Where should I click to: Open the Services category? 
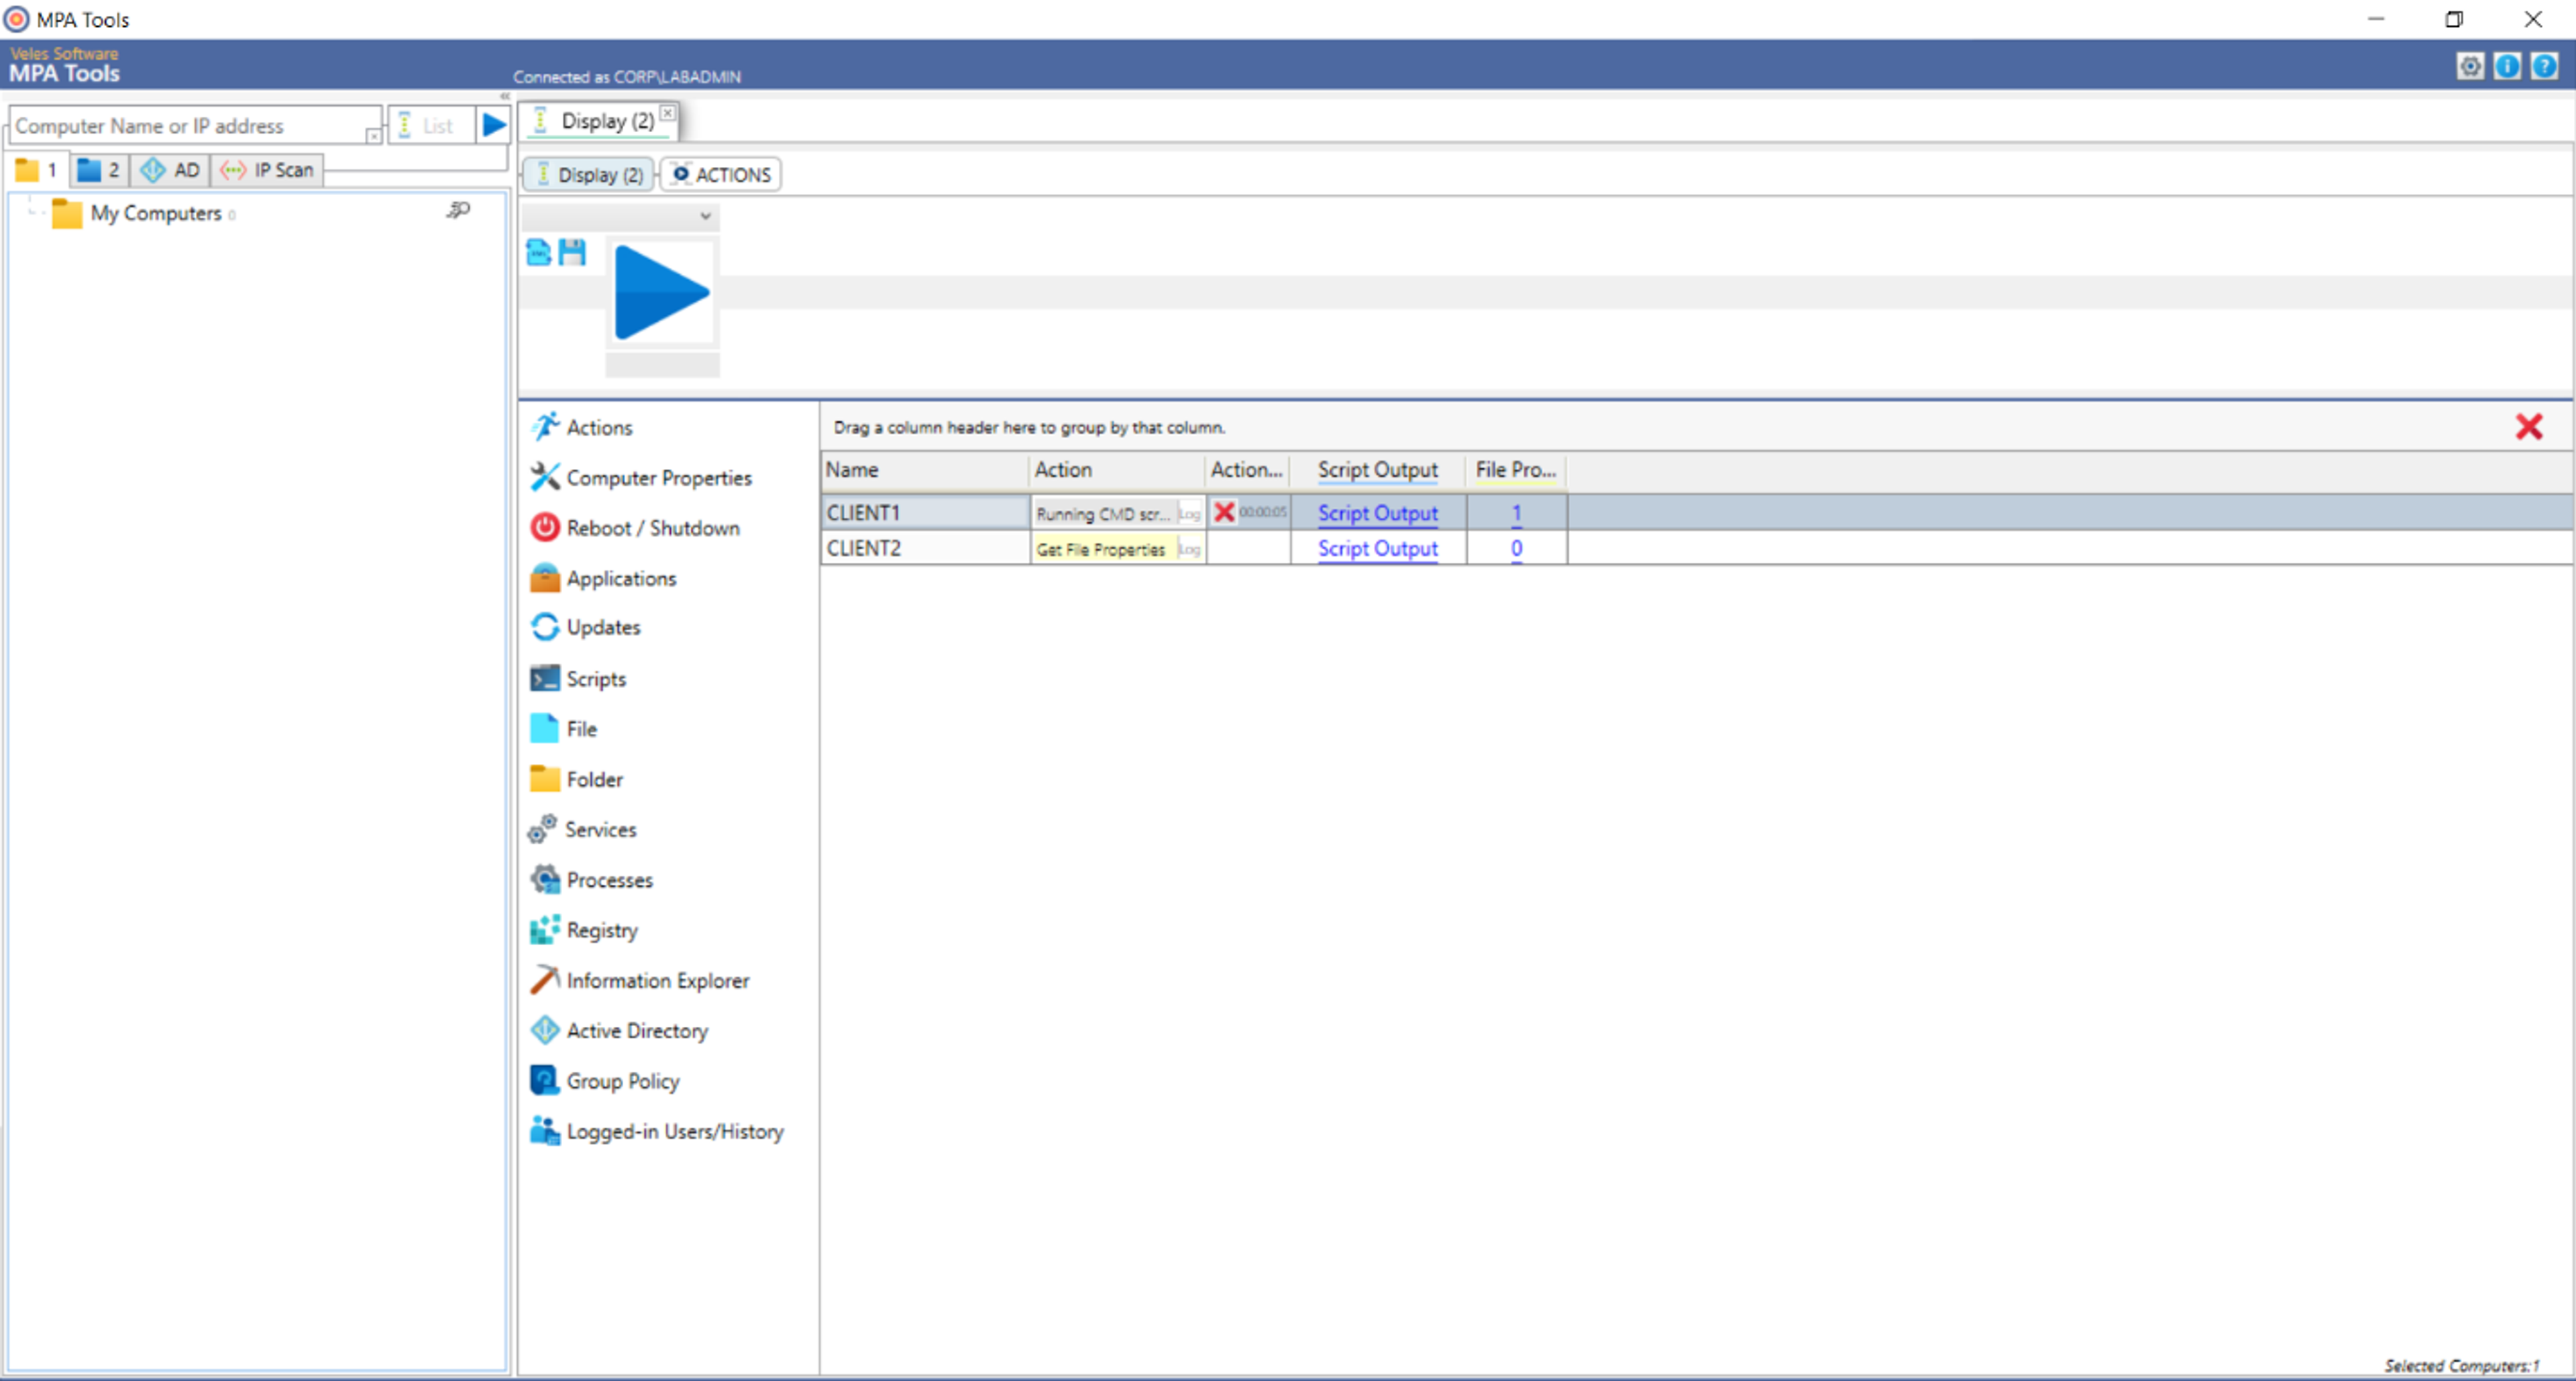coord(583,829)
